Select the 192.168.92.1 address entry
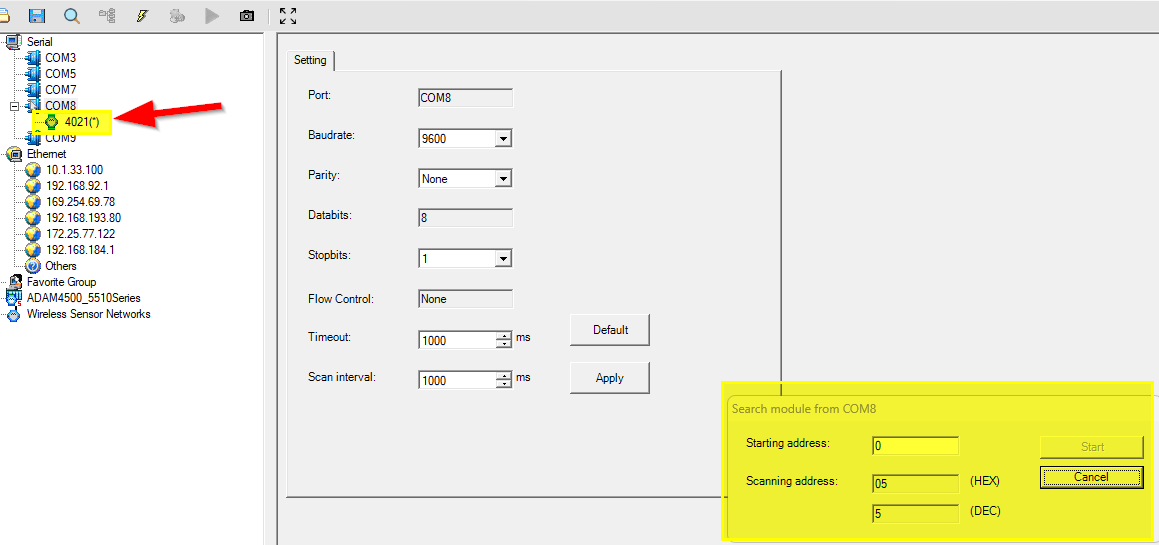Image resolution: width=1159 pixels, height=545 pixels. point(77,186)
